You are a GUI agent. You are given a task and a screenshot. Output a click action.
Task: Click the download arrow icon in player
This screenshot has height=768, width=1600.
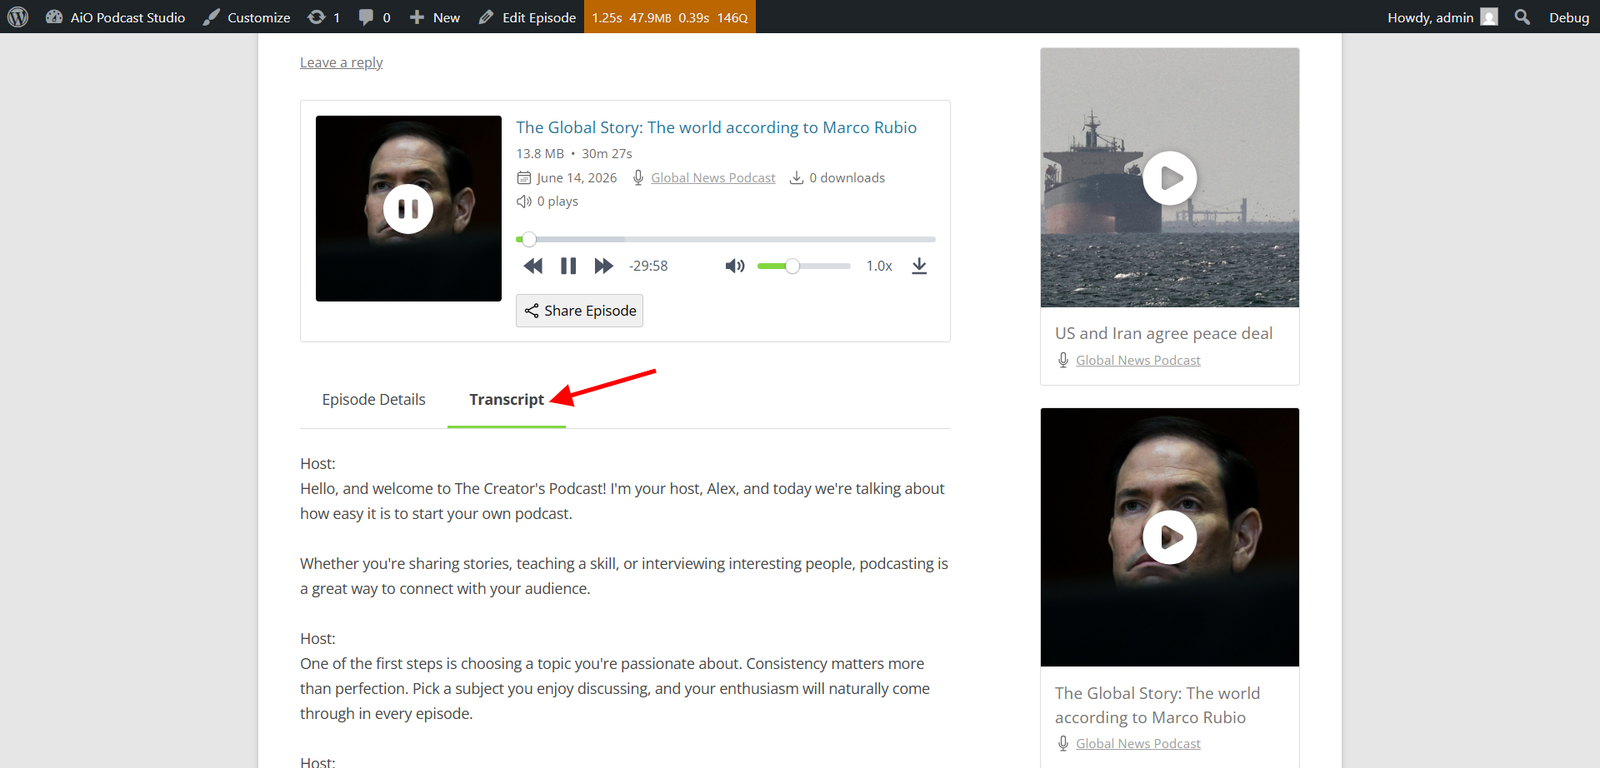[919, 266]
